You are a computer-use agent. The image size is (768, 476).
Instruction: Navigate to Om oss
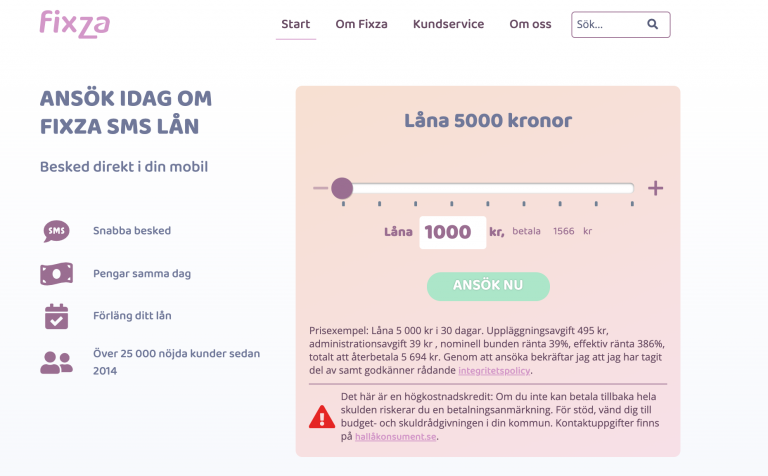530,25
